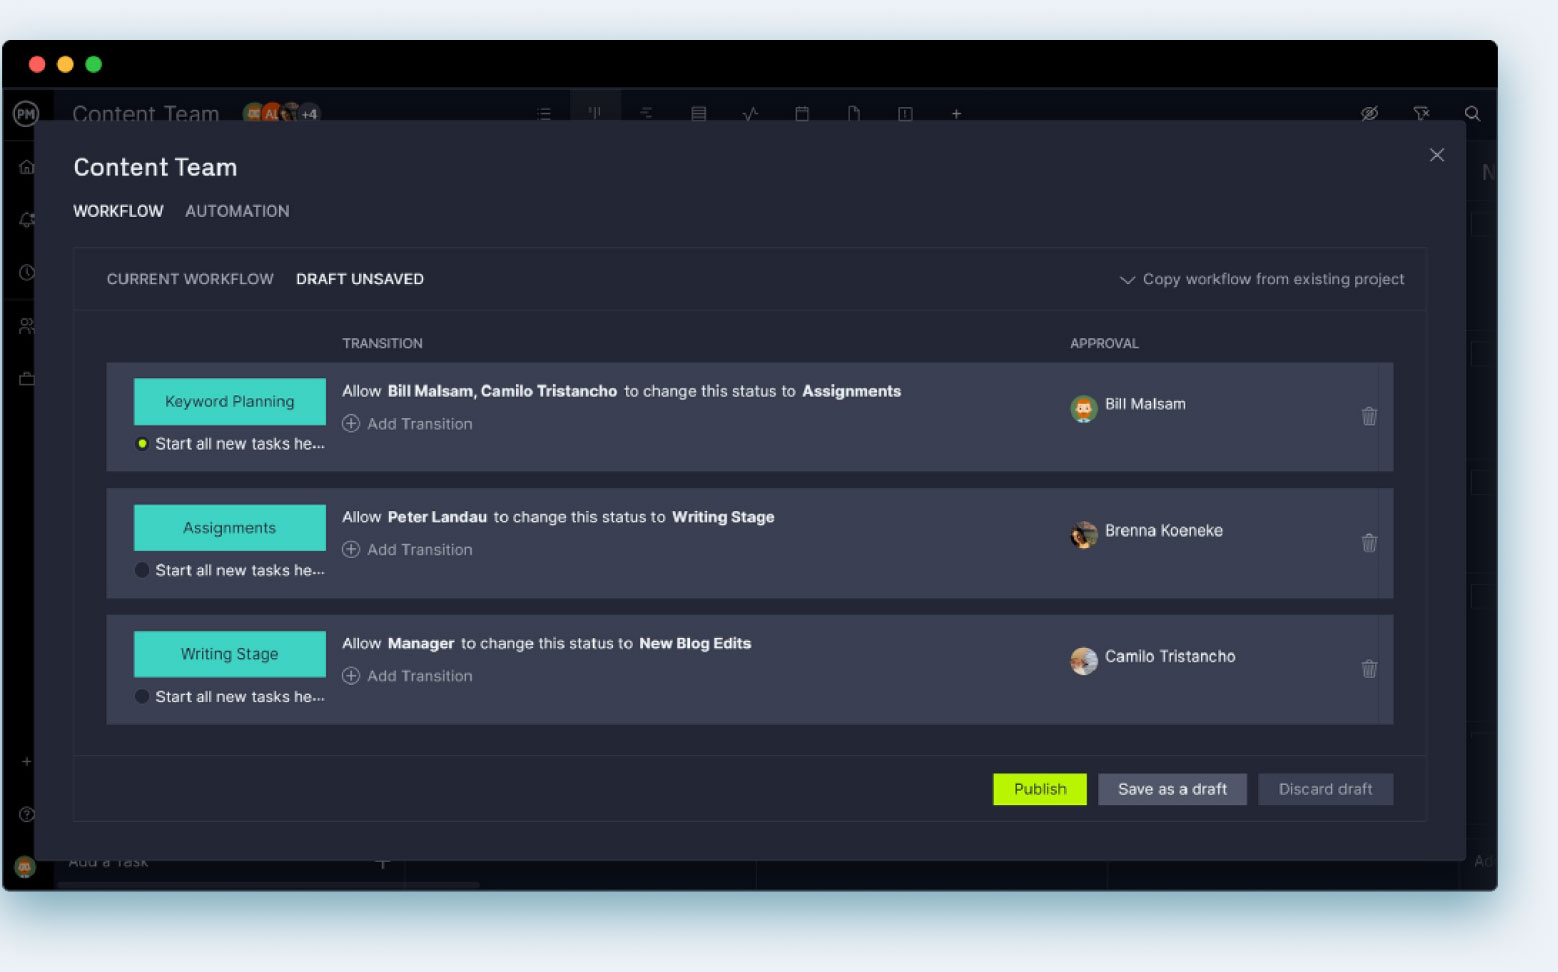The width and height of the screenshot is (1558, 972).
Task: Click the Sheet view icon
Action: [x=699, y=113]
